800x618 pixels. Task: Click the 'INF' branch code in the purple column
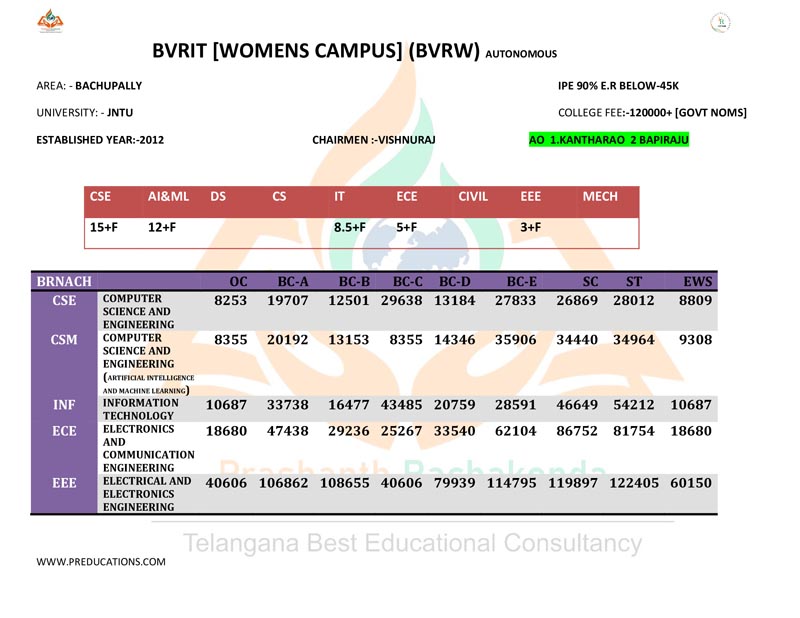click(64, 405)
